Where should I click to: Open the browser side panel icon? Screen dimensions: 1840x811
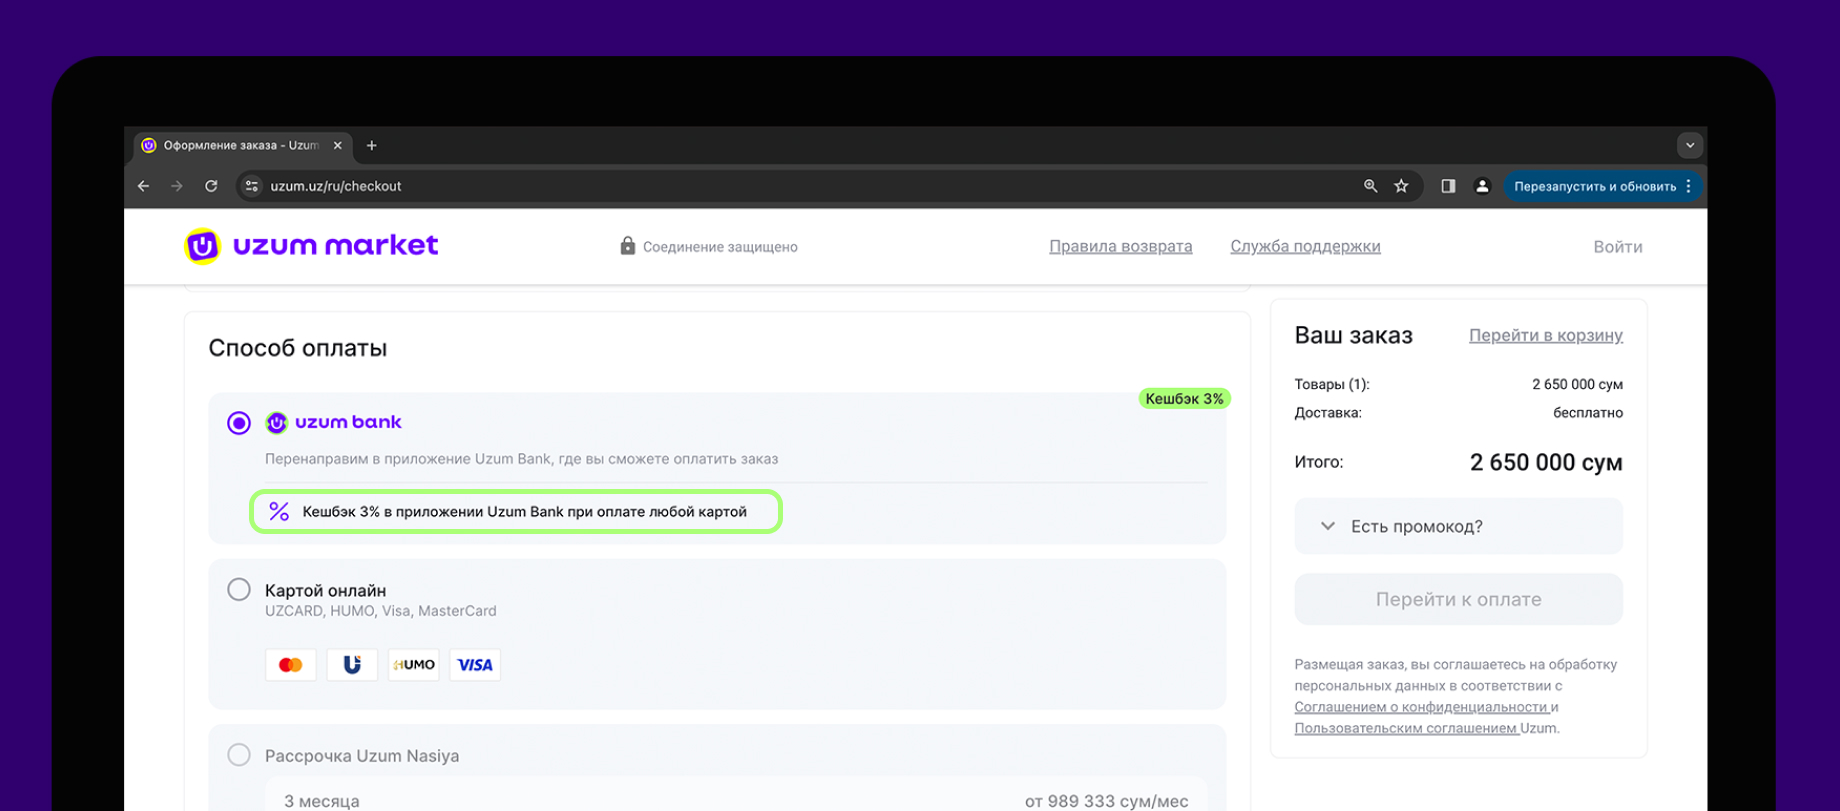[1448, 186]
